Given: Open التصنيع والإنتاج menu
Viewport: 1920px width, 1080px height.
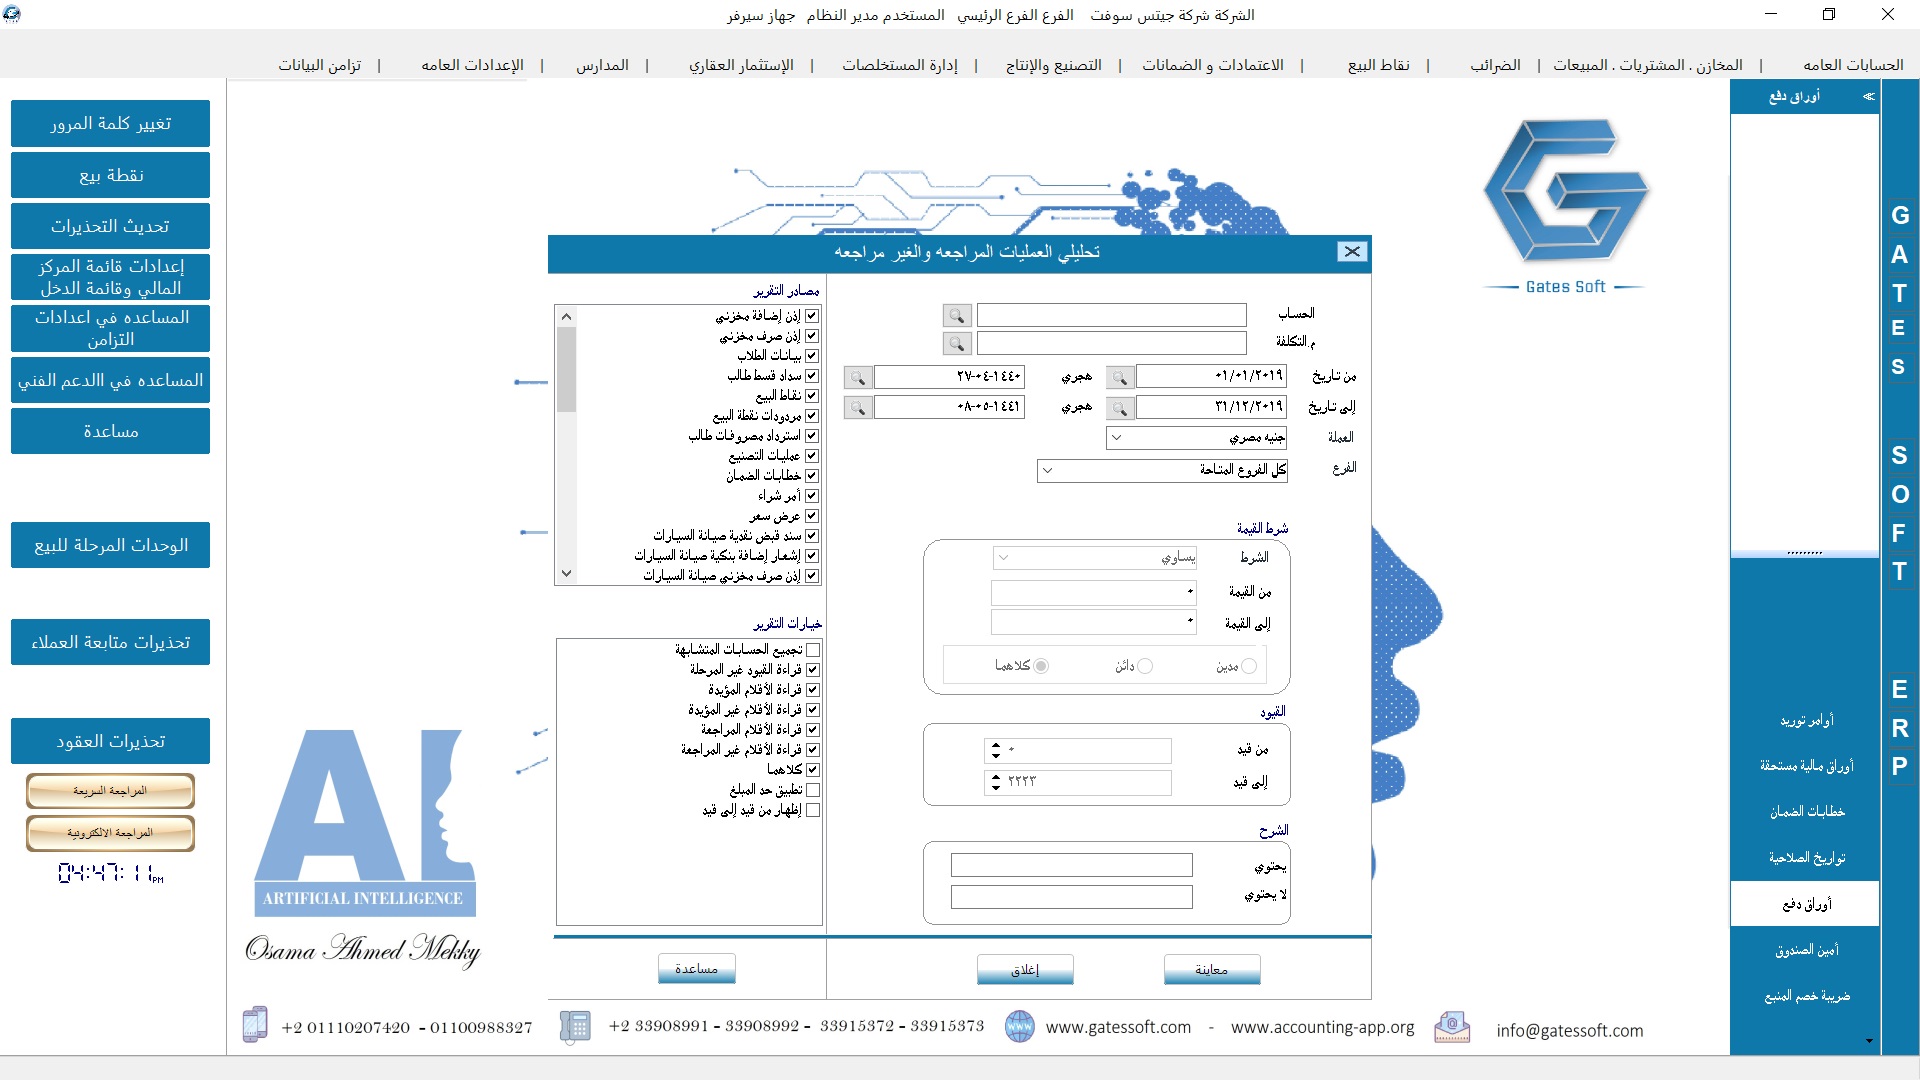Looking at the screenshot, I should (x=1053, y=65).
